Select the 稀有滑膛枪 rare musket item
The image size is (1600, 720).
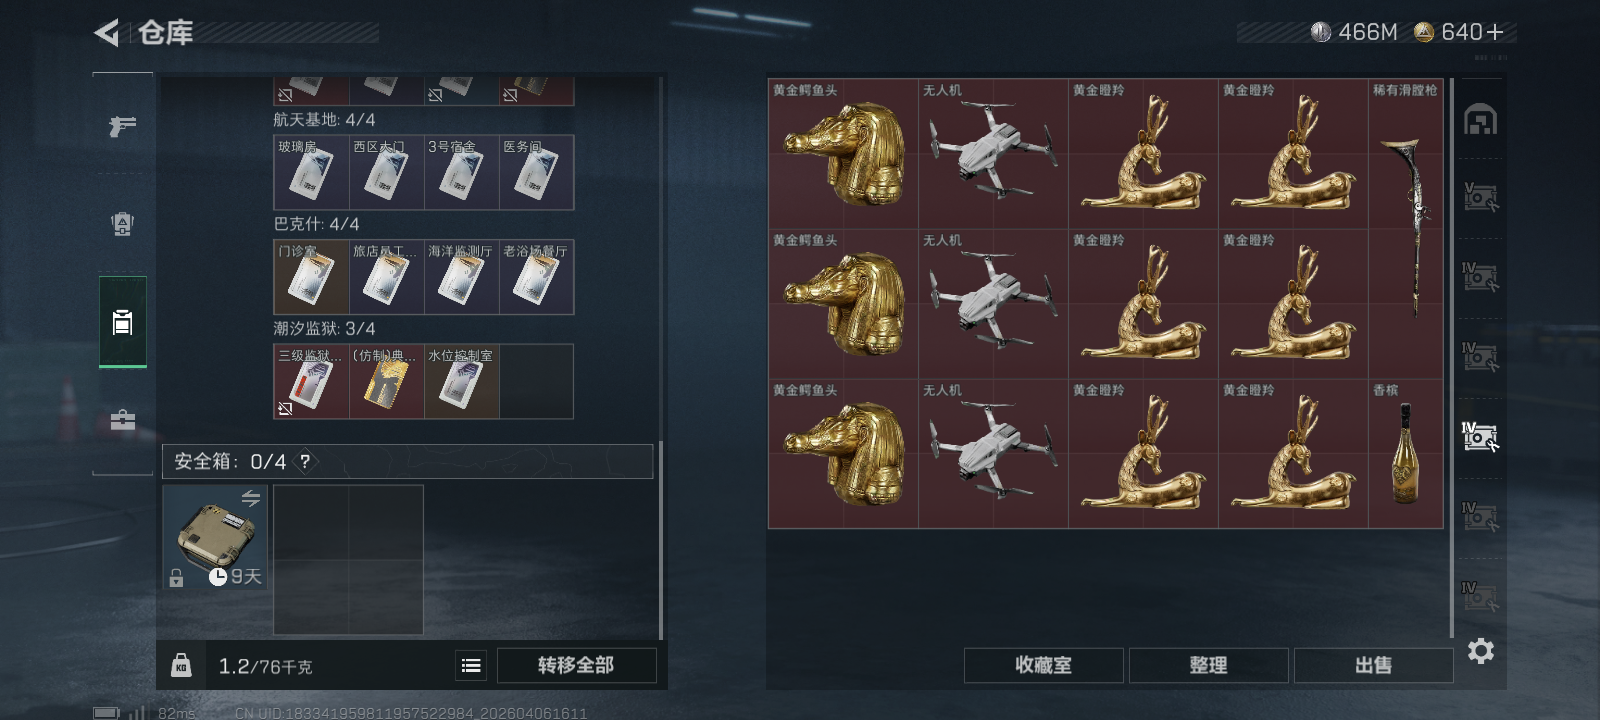[1406, 229]
